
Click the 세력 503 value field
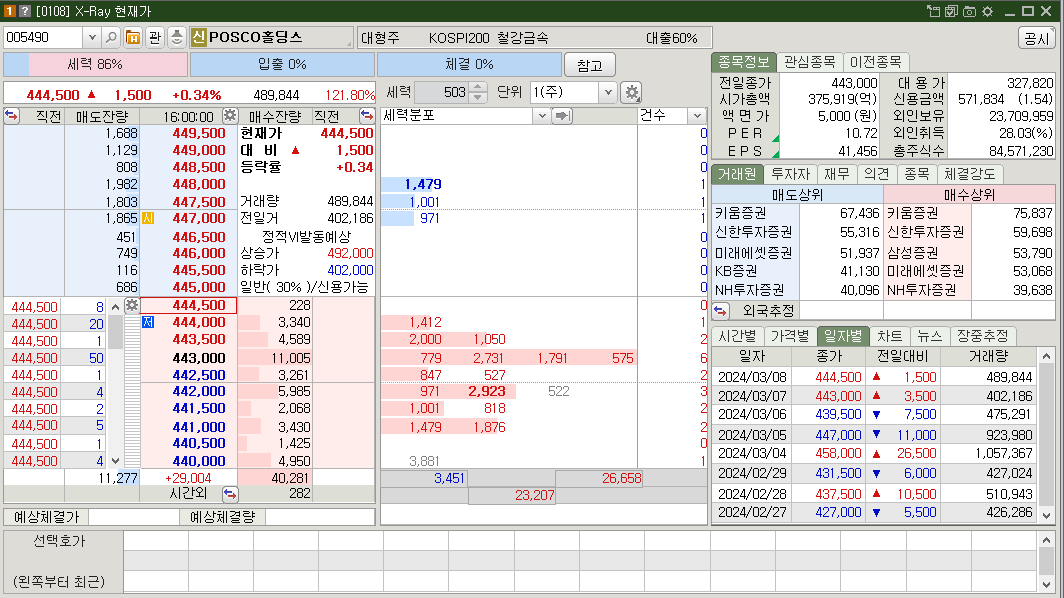(442, 92)
